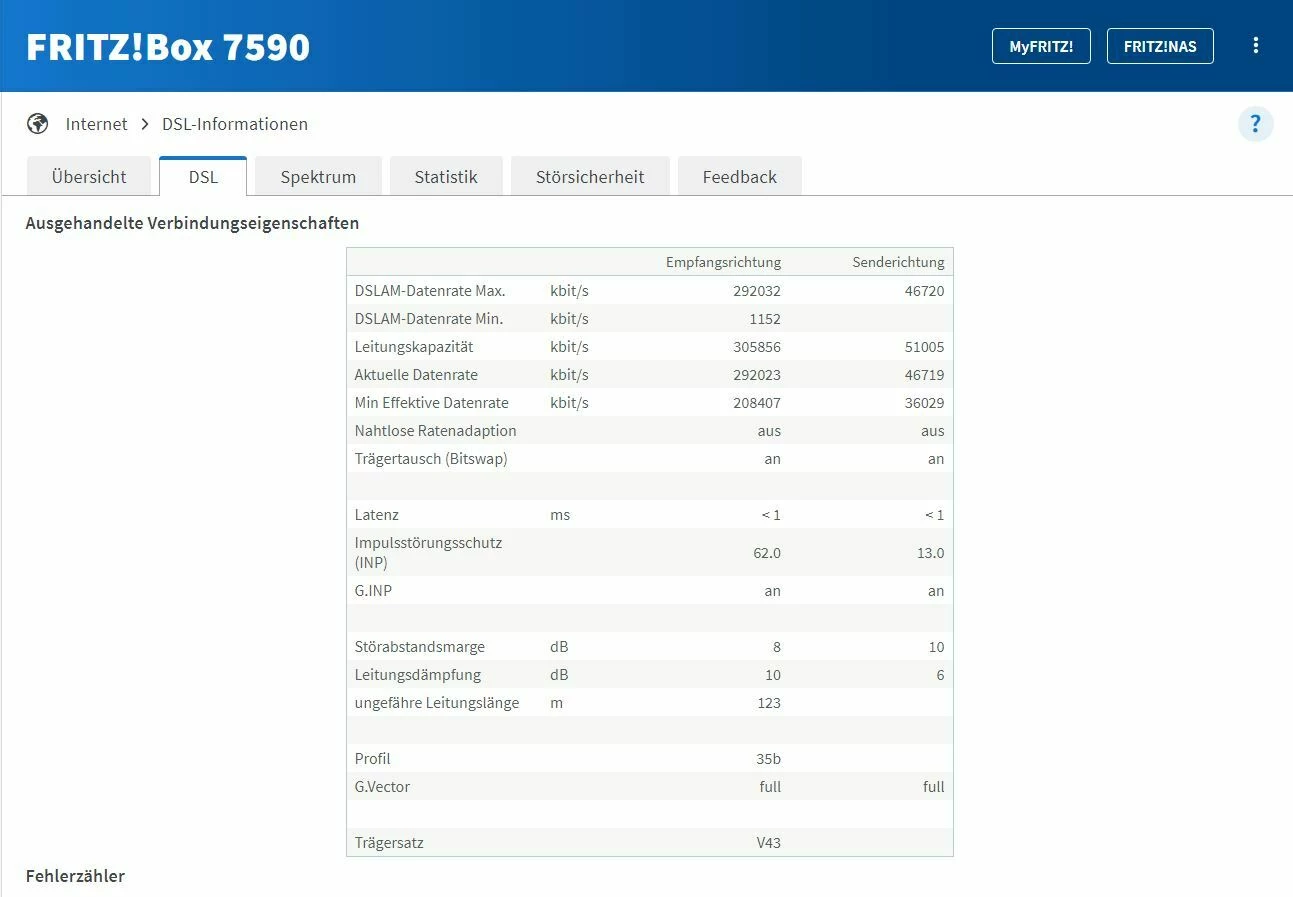
Task: Click the Profil row label
Action: pyautogui.click(x=373, y=759)
